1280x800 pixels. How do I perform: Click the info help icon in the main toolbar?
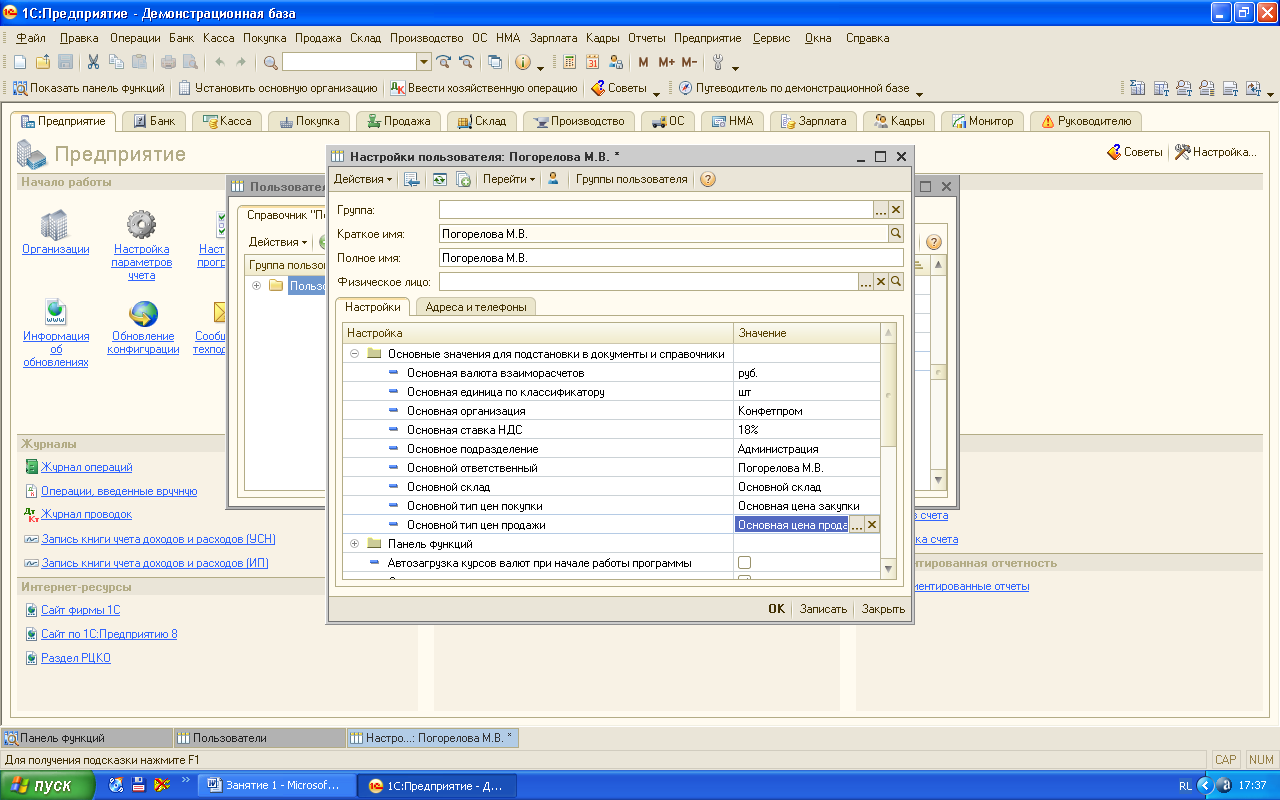pos(522,62)
